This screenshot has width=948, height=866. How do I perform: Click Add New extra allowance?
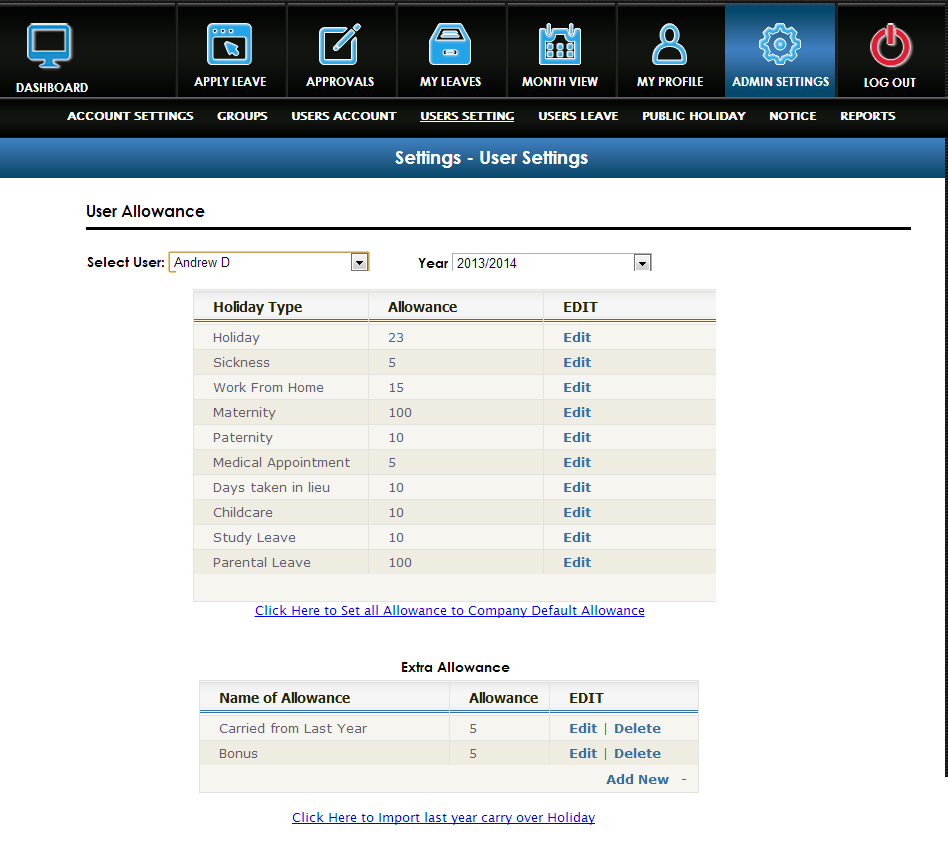(637, 780)
